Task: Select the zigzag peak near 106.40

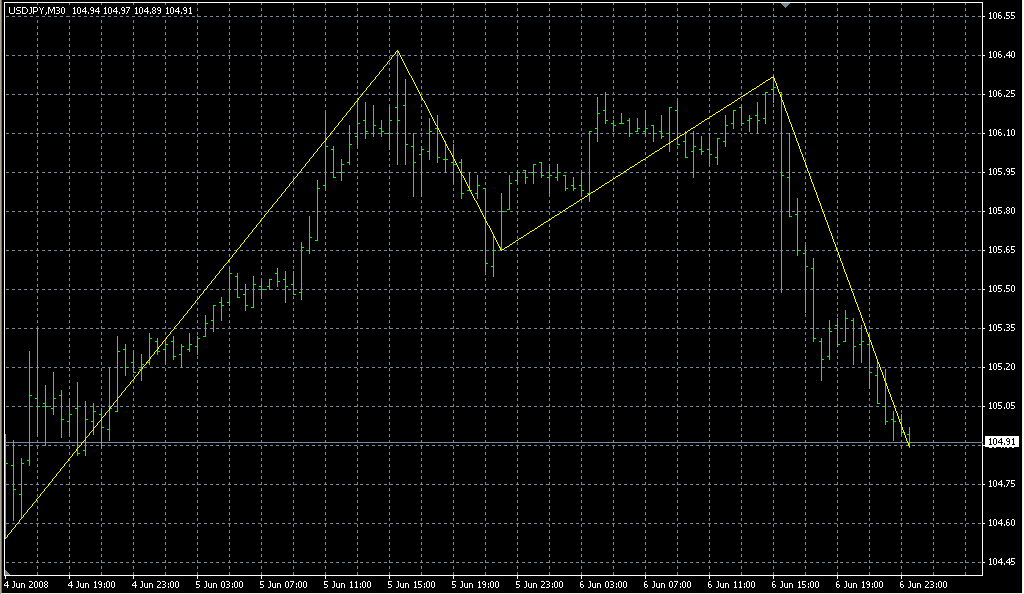Action: tap(397, 51)
